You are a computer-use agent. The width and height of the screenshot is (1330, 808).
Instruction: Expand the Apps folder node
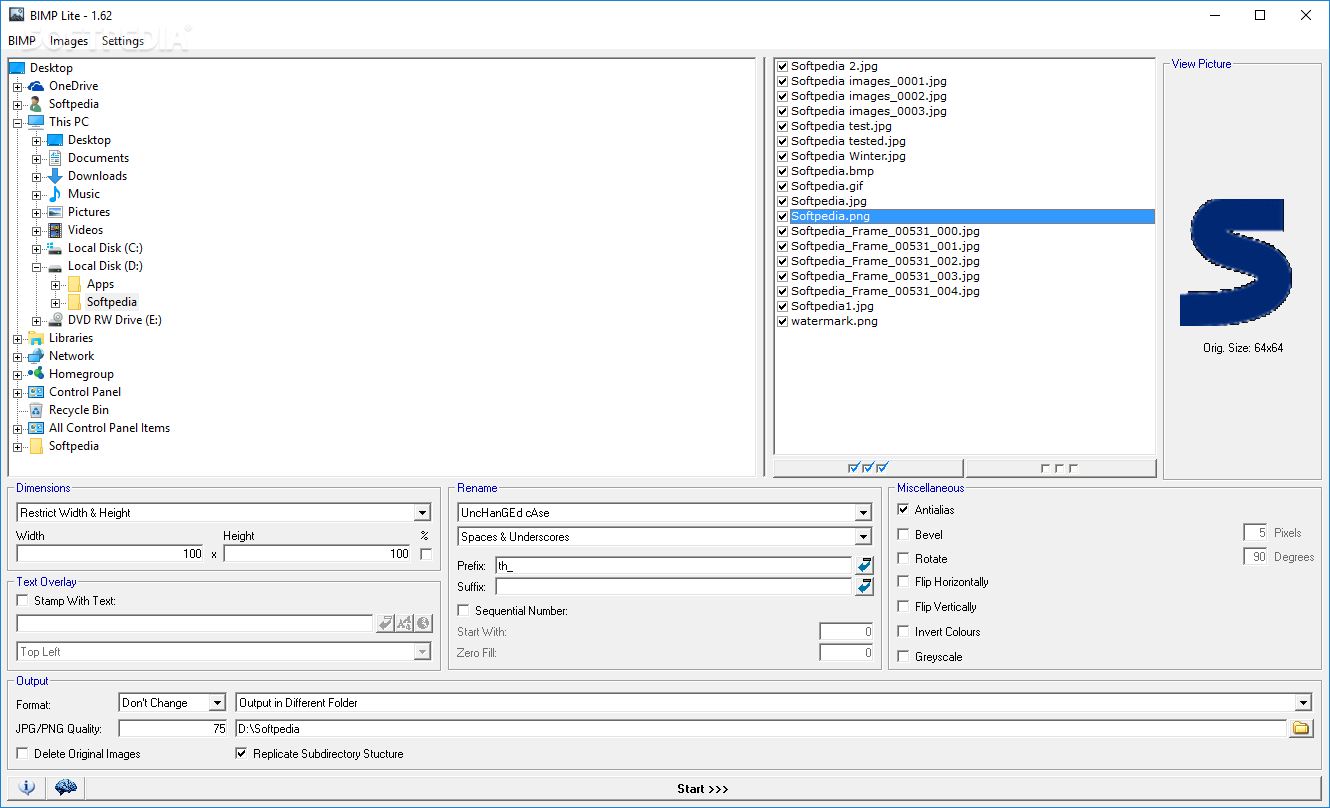pos(56,285)
